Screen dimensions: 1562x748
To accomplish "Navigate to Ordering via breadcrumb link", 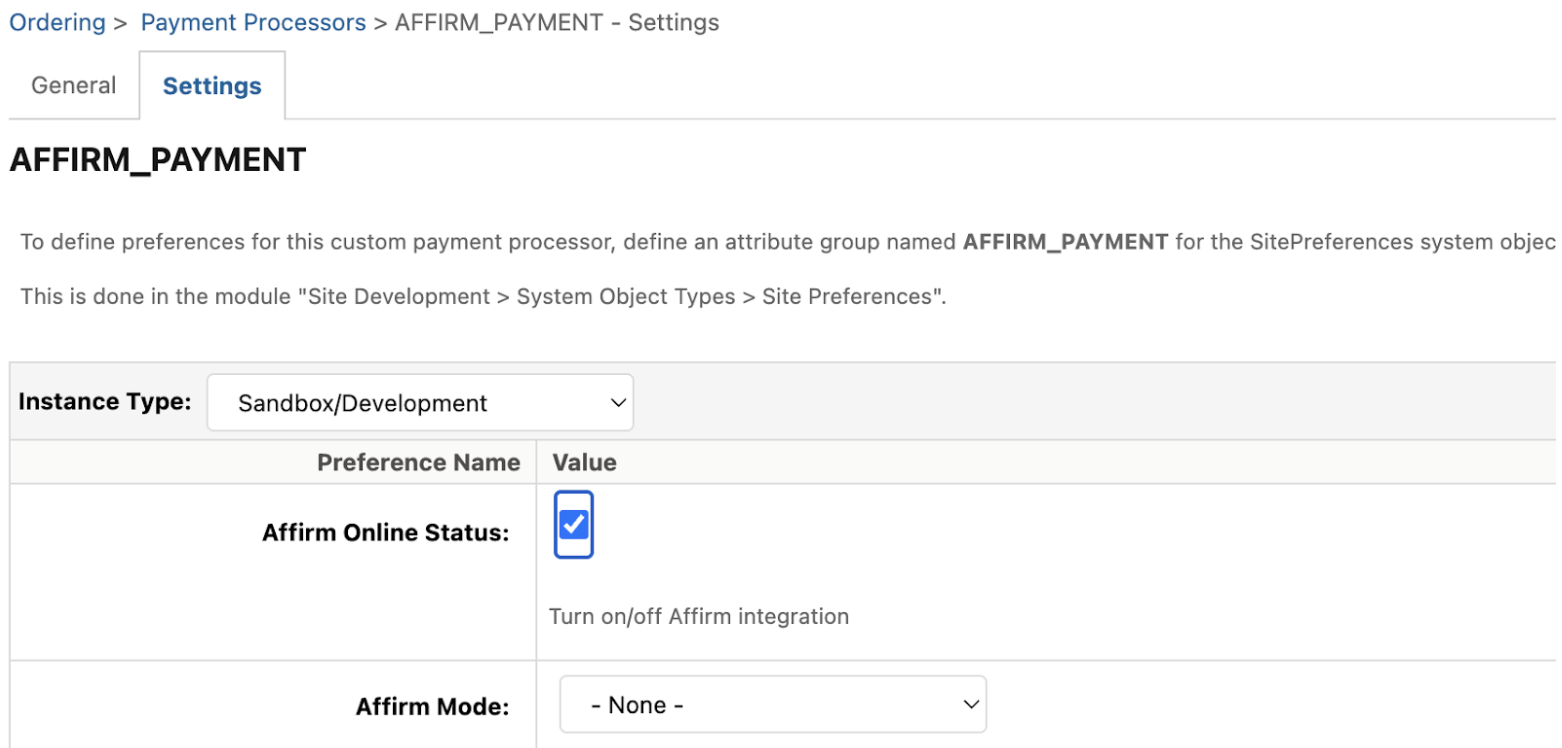I will pyautogui.click(x=57, y=22).
